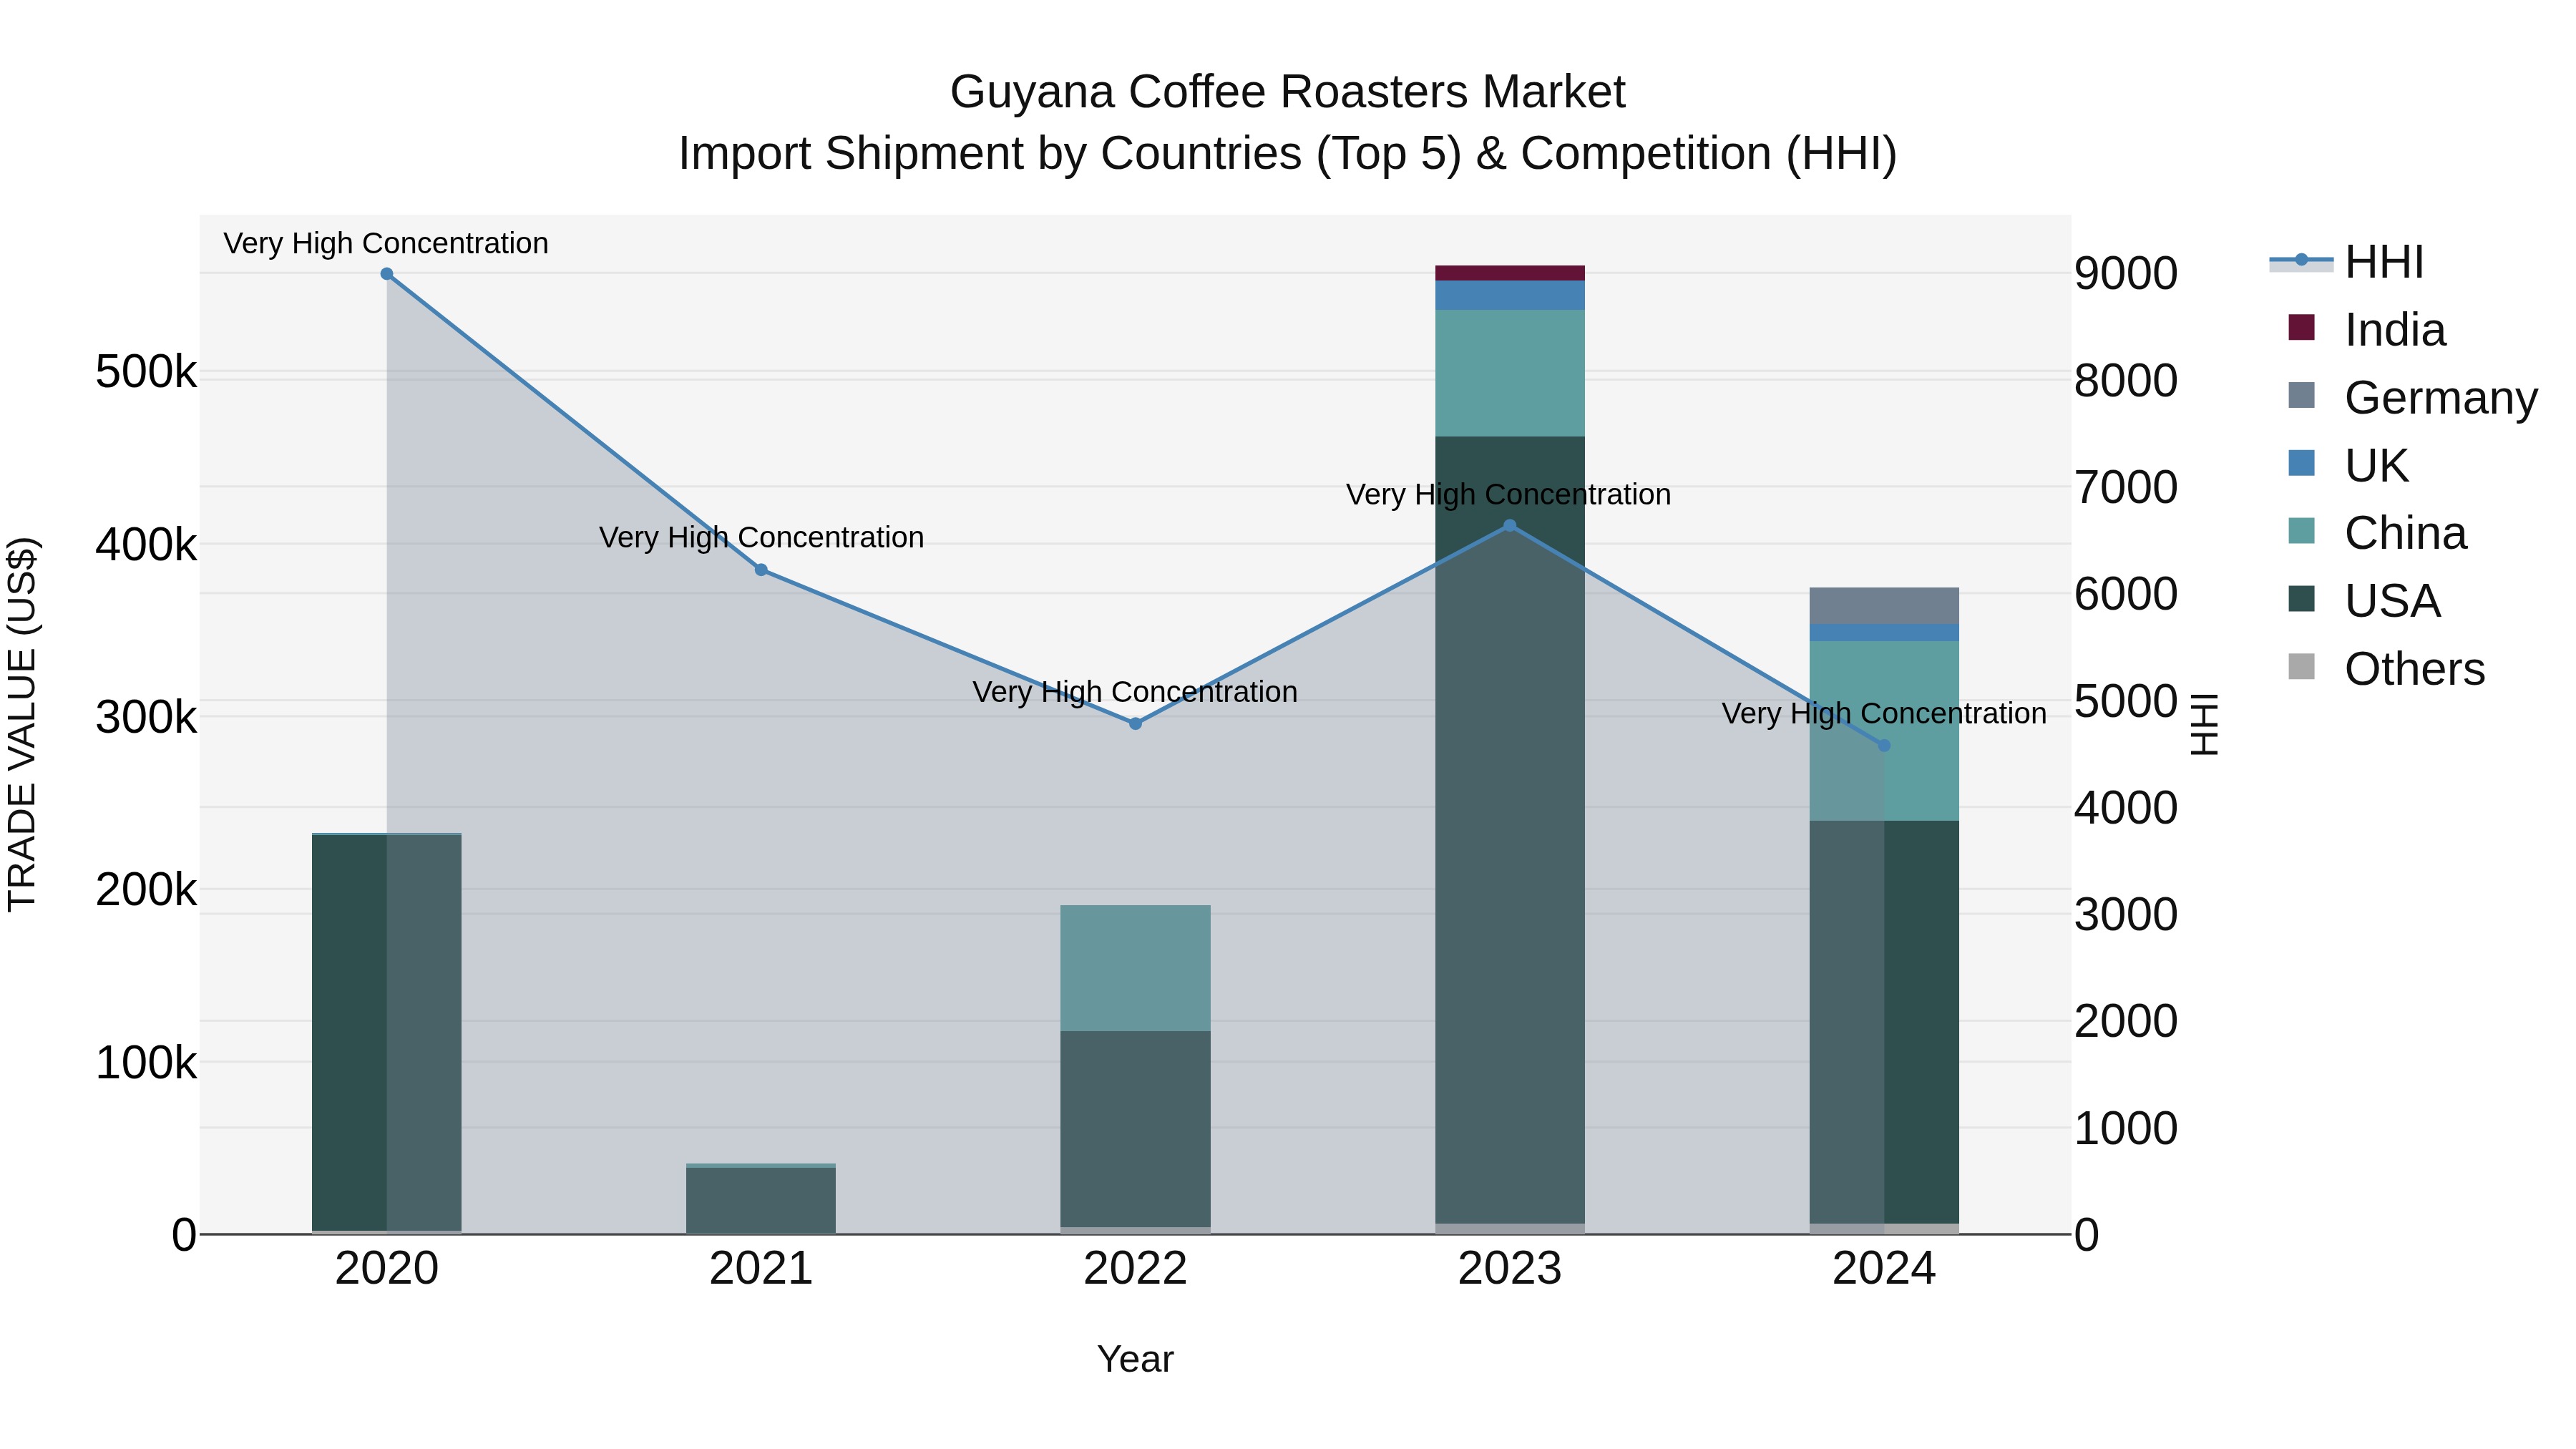This screenshot has width=2576, height=1449.
Task: Select the 2024 HHI data point
Action: 1884,746
